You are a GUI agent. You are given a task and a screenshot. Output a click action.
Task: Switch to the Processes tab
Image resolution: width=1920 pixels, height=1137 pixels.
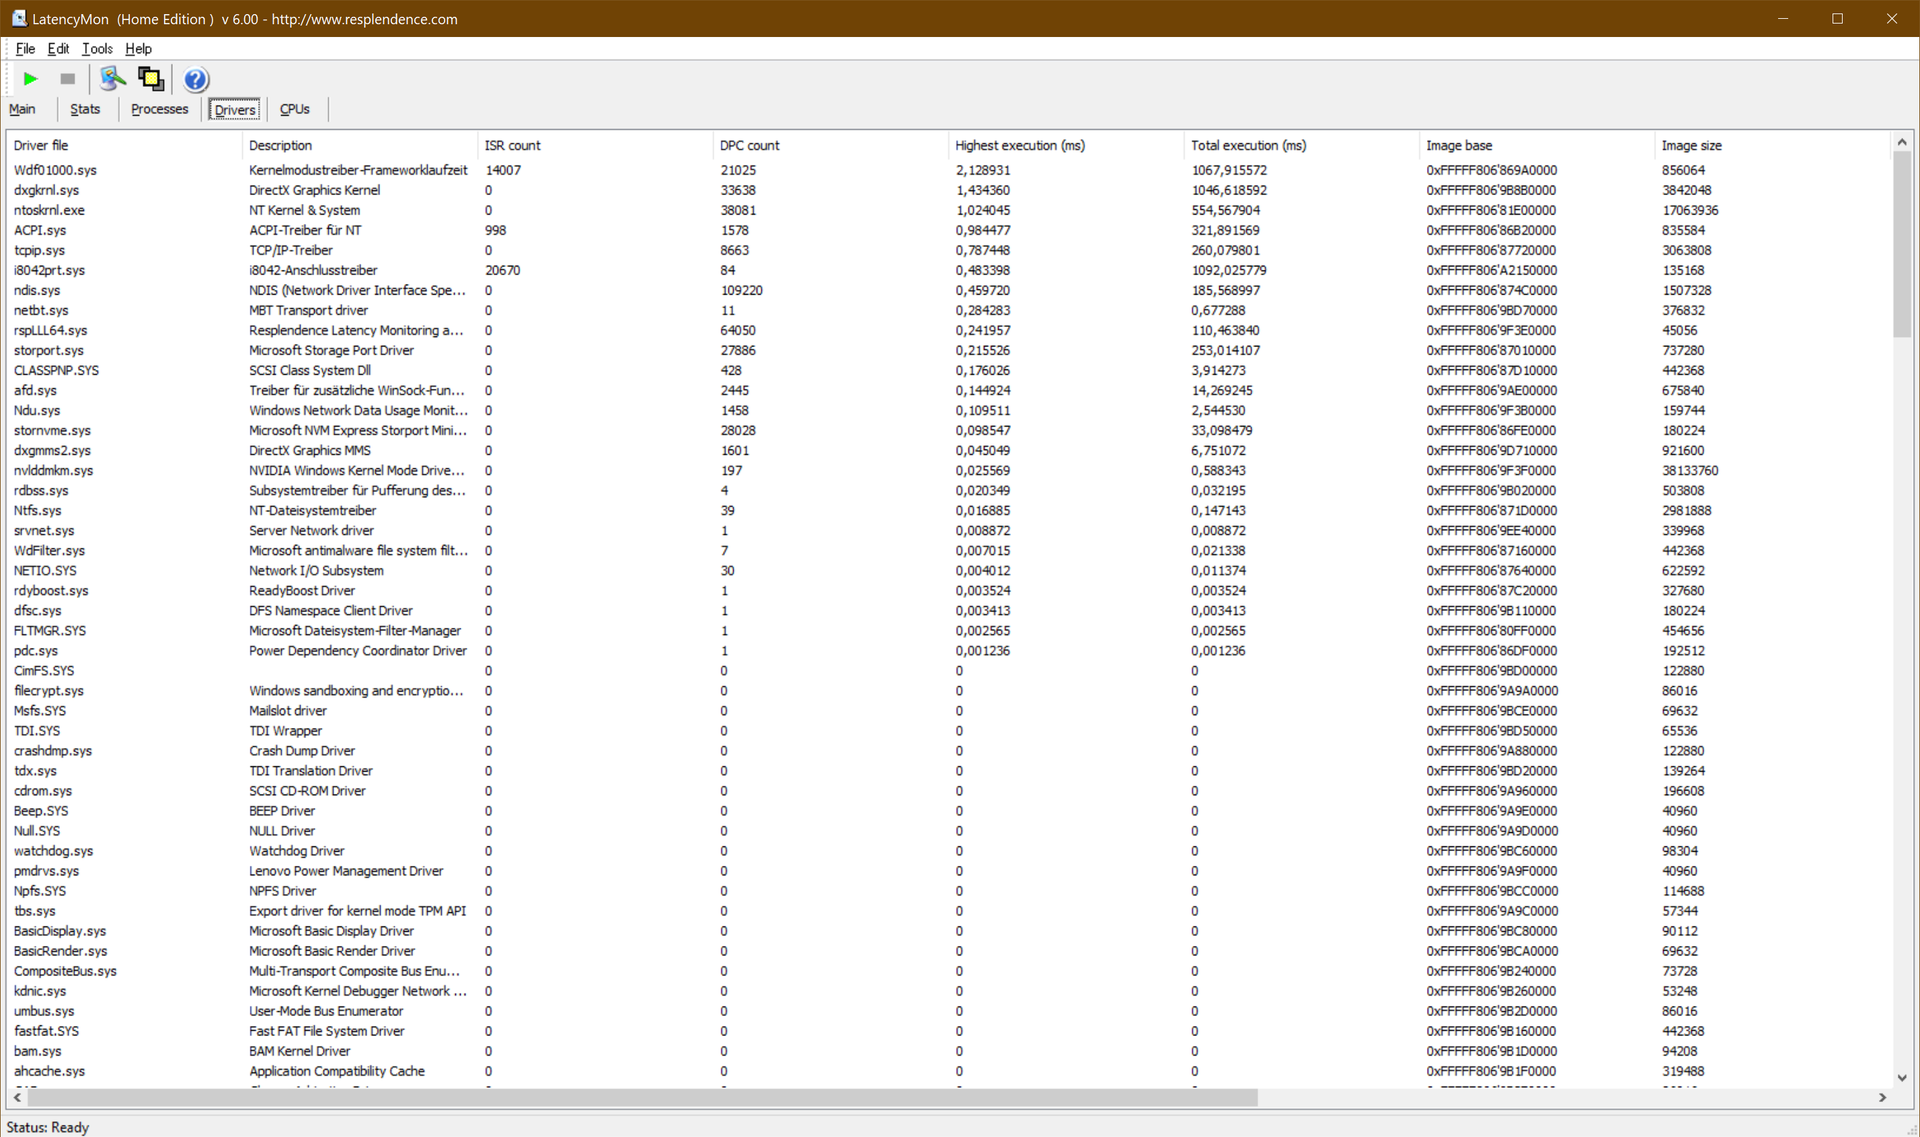(x=159, y=109)
